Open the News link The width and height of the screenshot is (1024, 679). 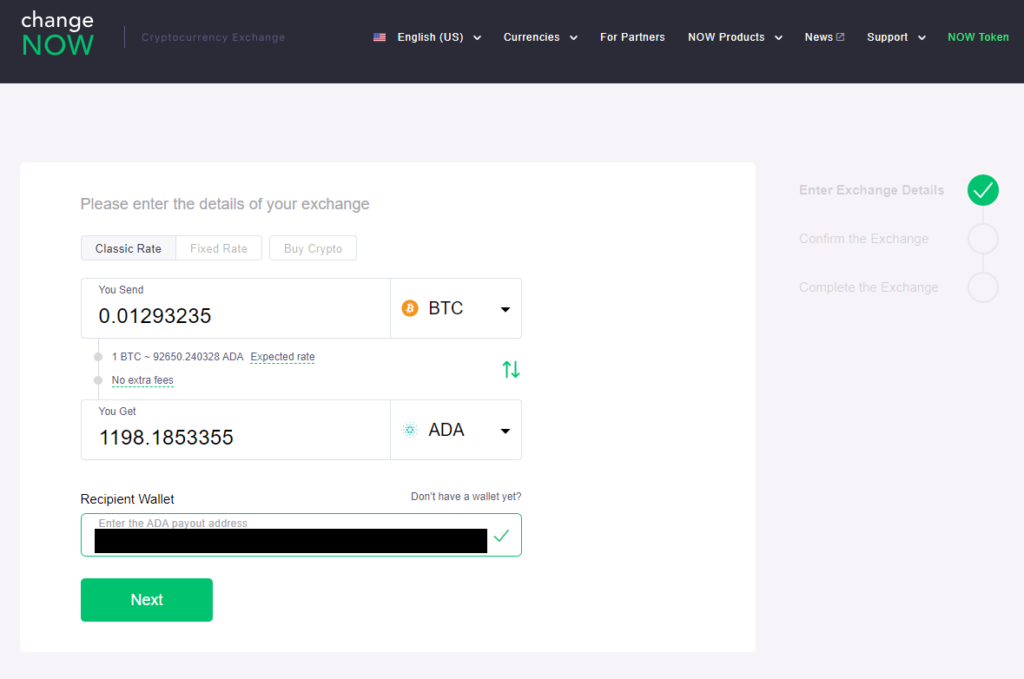point(824,37)
